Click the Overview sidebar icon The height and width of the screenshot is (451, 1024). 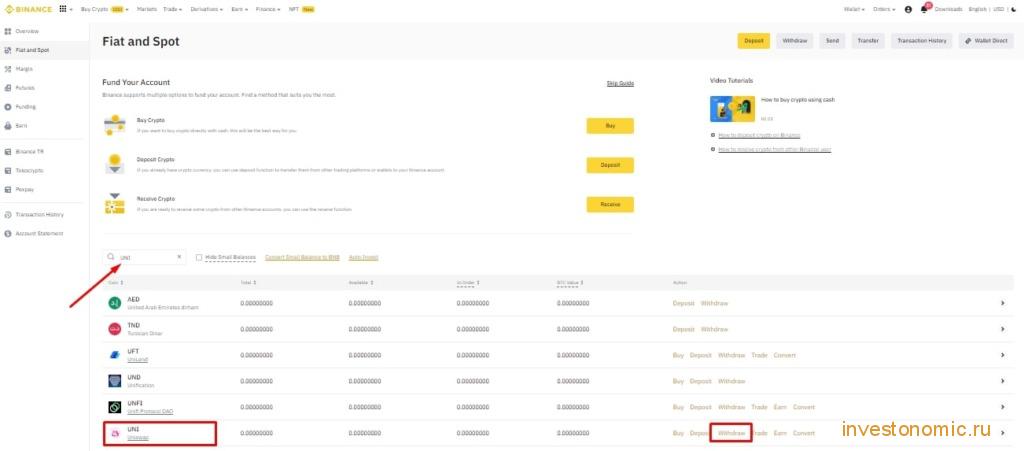(8, 31)
